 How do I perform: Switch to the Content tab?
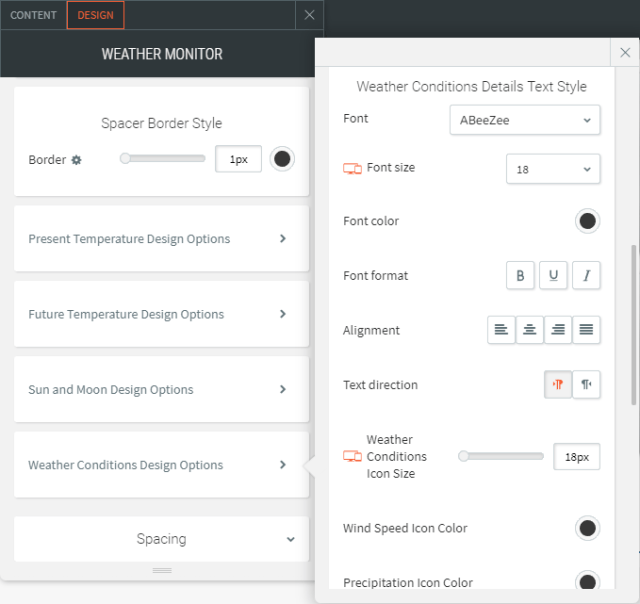click(33, 15)
